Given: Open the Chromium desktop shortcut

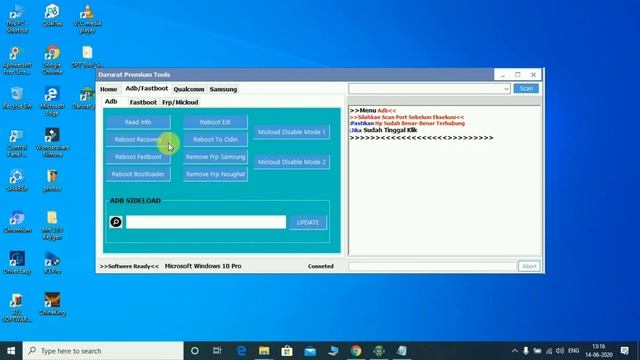Looking at the screenshot, I should click(17, 222).
